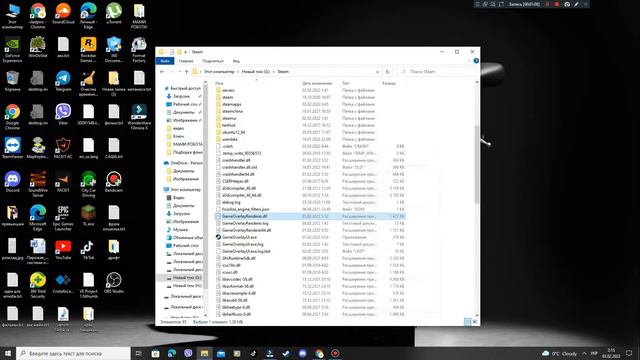Open the TikTok desktop shortcut
Image resolution: width=640 pixels, height=360 pixels.
click(x=89, y=249)
